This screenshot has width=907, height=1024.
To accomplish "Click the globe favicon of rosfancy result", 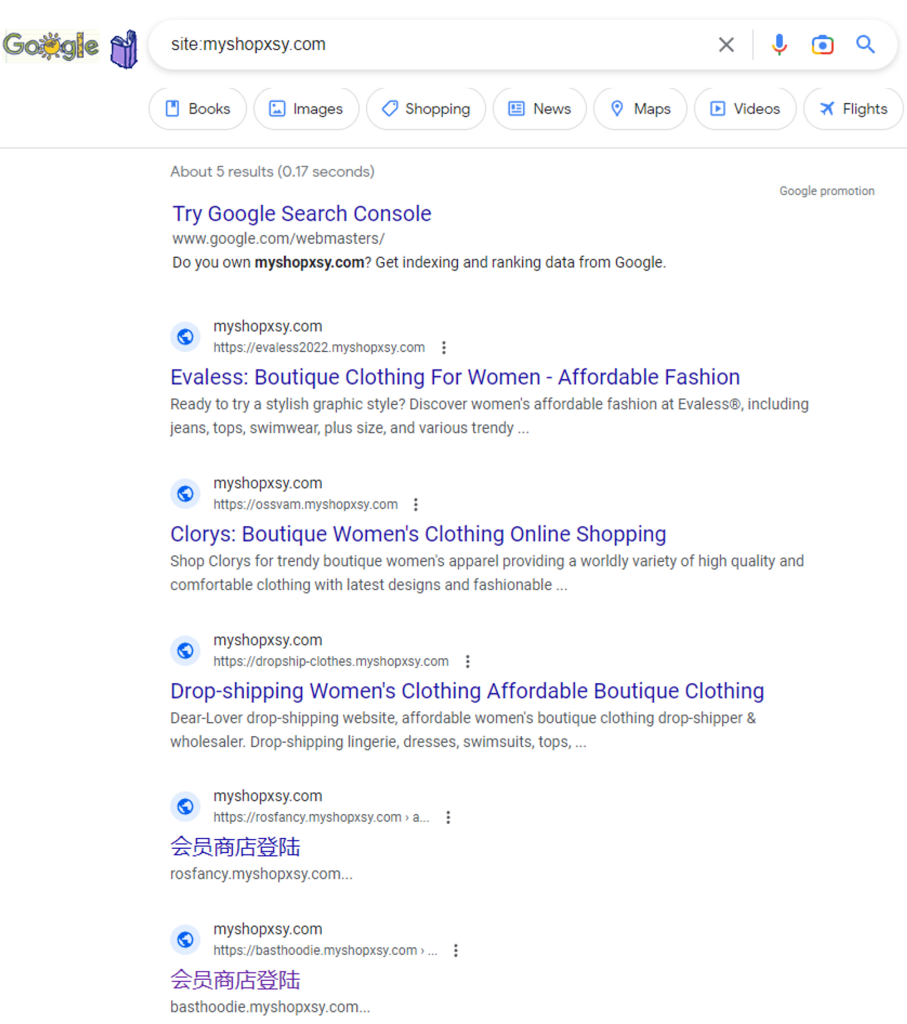I will pyautogui.click(x=185, y=807).
